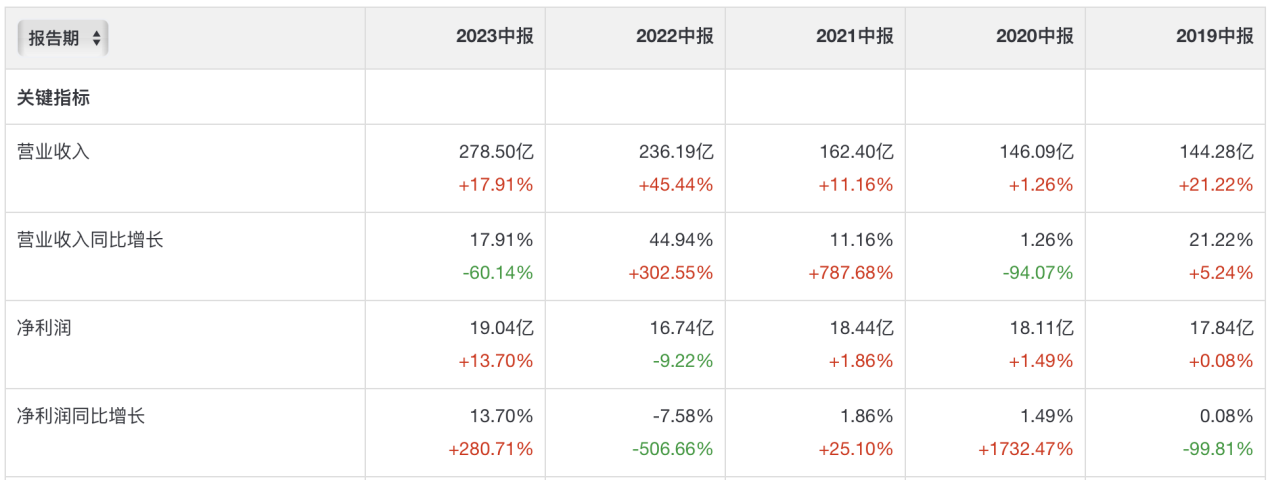
Task: Select the 2022中报 column header
Action: (x=674, y=37)
